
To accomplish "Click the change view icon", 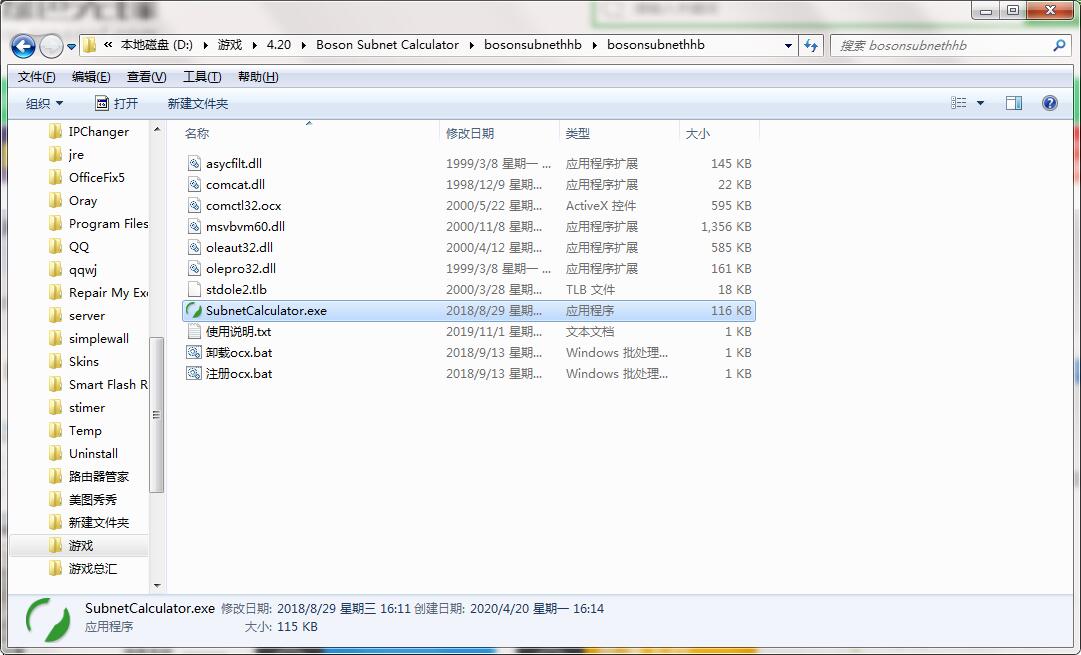I will 958,103.
